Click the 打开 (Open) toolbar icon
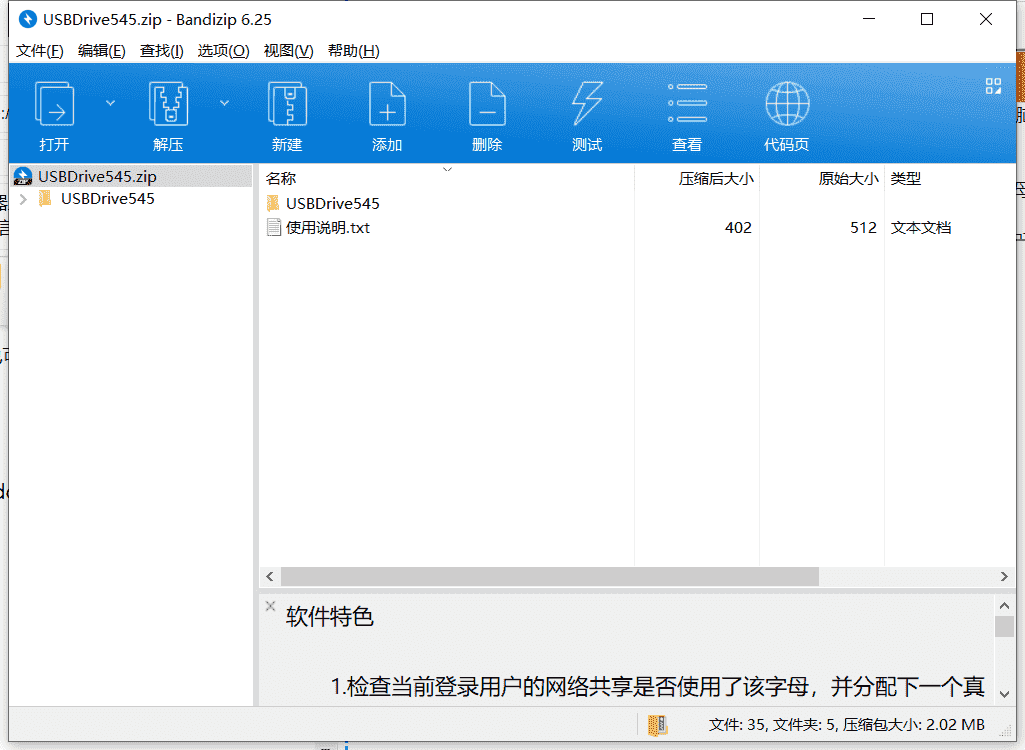This screenshot has height=750, width=1025. coord(54,103)
